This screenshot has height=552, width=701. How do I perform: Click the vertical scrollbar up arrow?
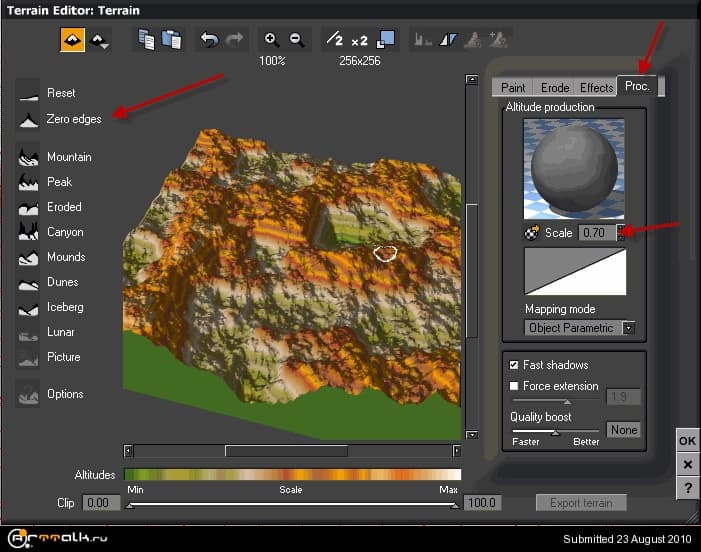pos(472,79)
